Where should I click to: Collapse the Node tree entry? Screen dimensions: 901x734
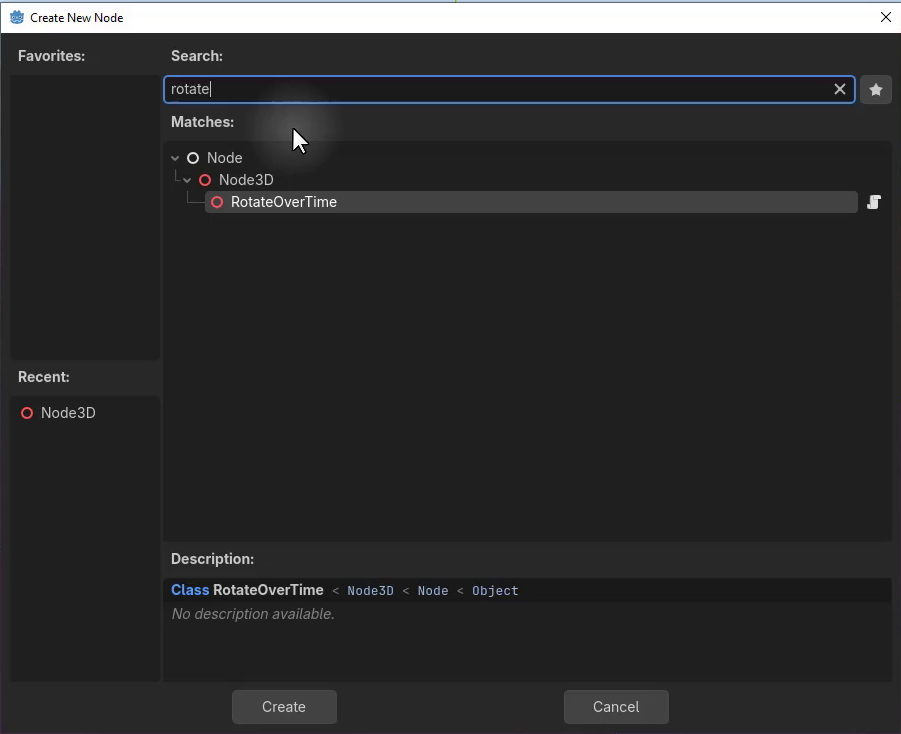(175, 158)
